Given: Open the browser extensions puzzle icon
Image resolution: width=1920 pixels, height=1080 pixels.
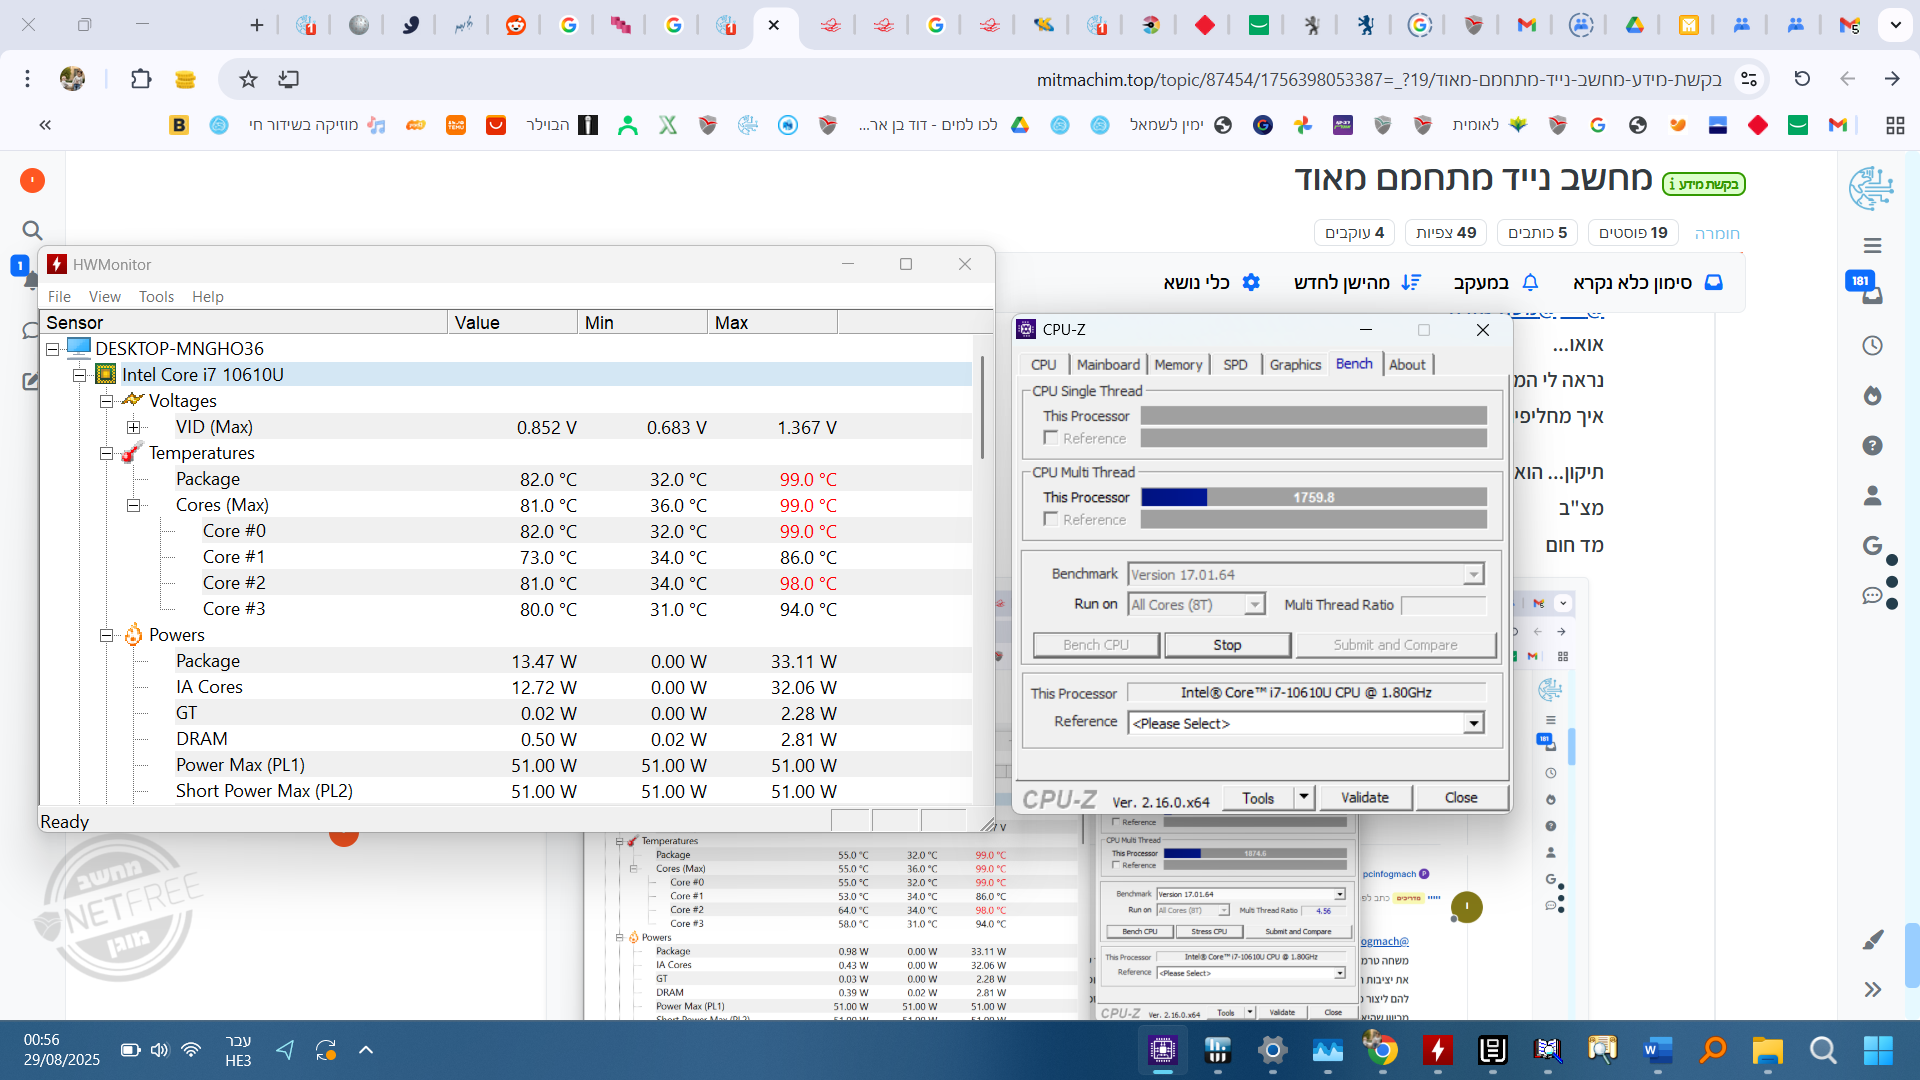Looking at the screenshot, I should (x=141, y=79).
